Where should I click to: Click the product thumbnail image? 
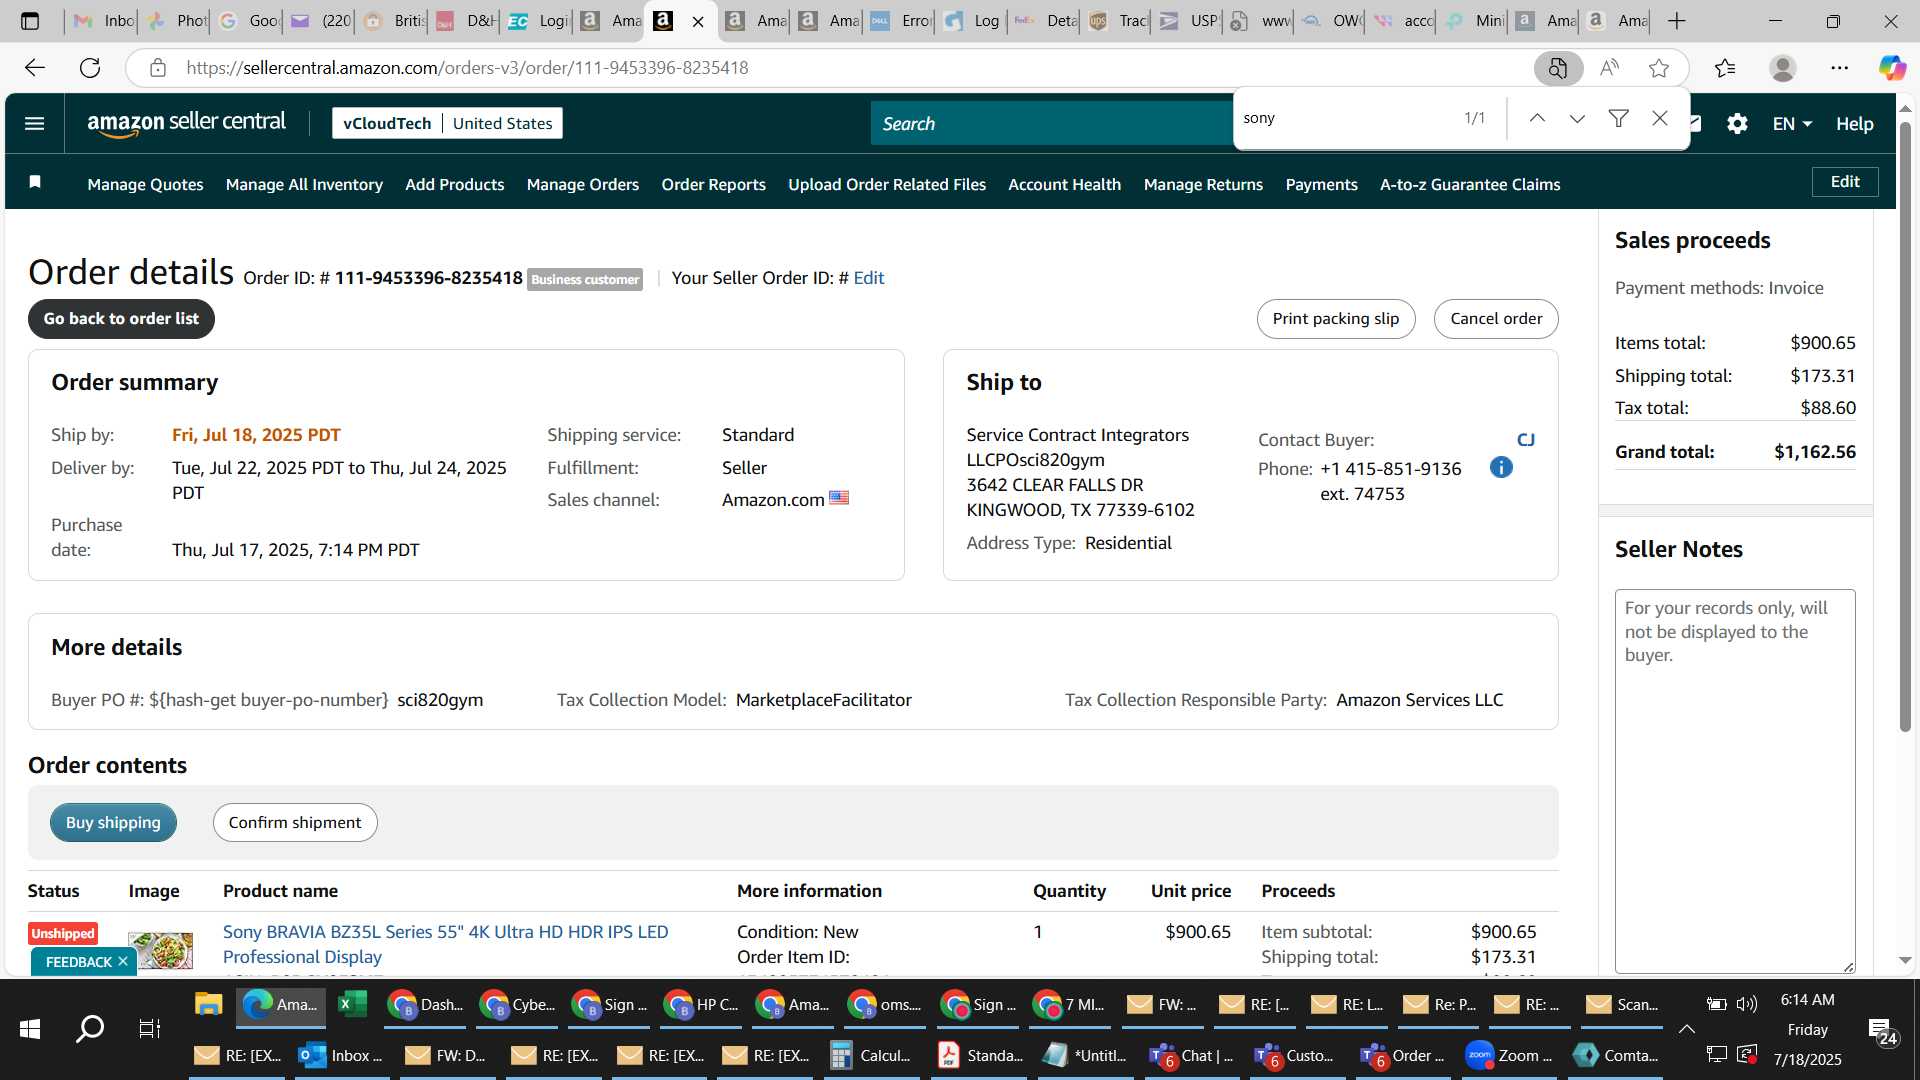click(160, 950)
